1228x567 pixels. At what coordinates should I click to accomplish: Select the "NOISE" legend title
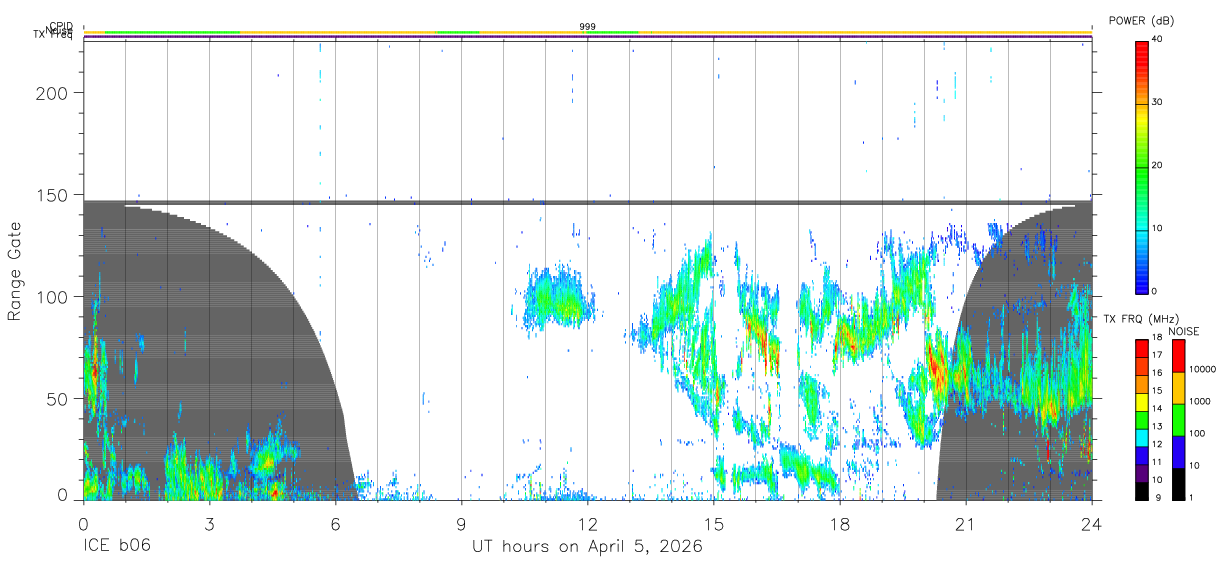(x=1183, y=331)
